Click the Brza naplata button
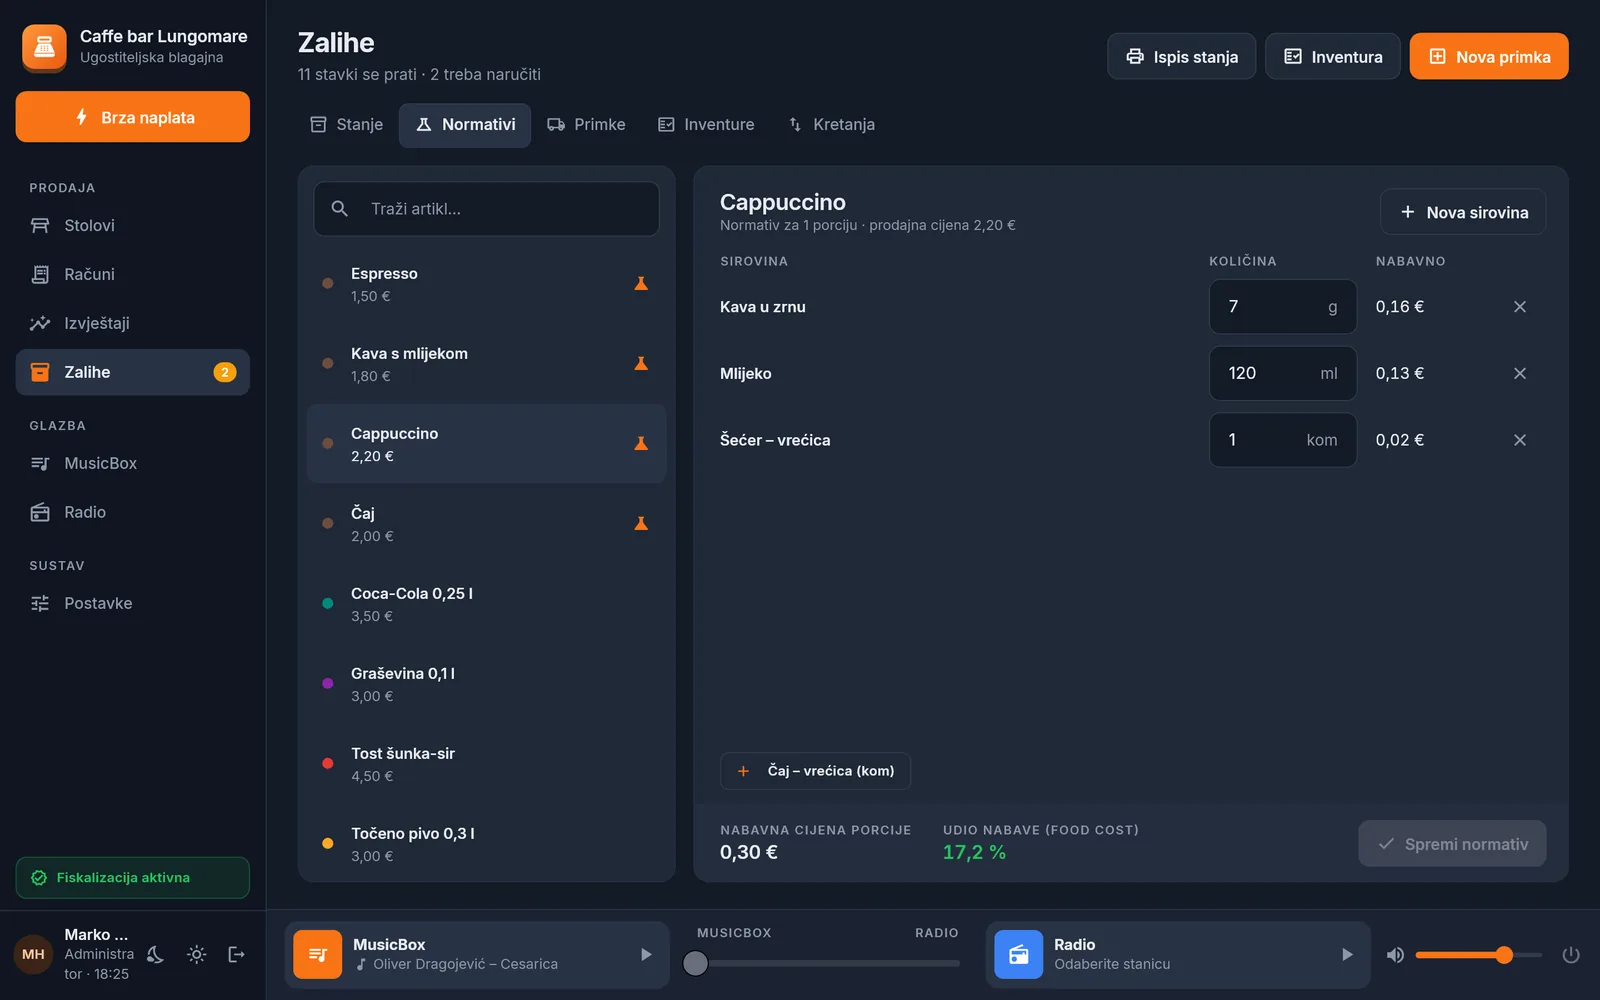This screenshot has width=1600, height=1000. pos(133,117)
